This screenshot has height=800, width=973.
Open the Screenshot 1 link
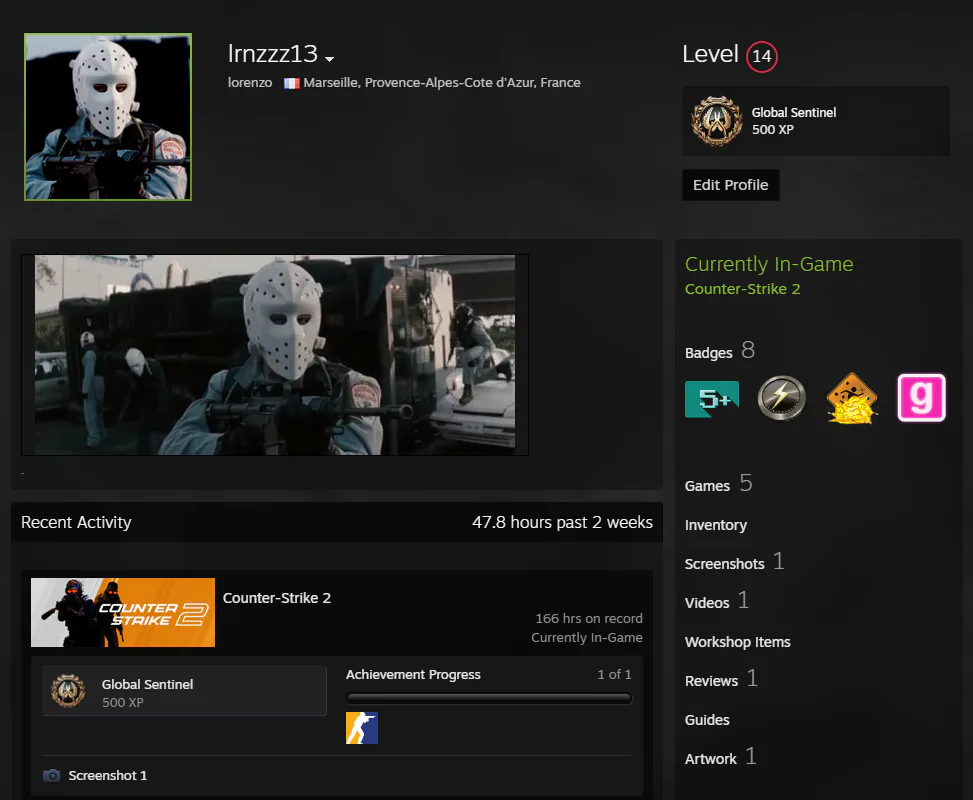pos(107,775)
